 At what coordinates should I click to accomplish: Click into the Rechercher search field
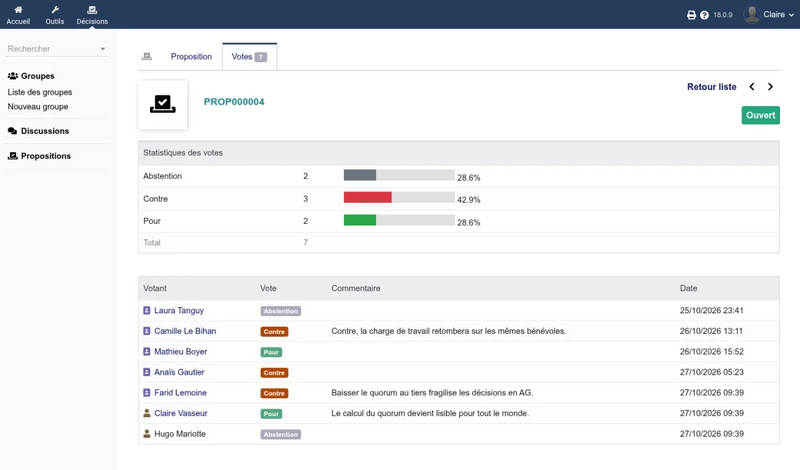pyautogui.click(x=56, y=49)
